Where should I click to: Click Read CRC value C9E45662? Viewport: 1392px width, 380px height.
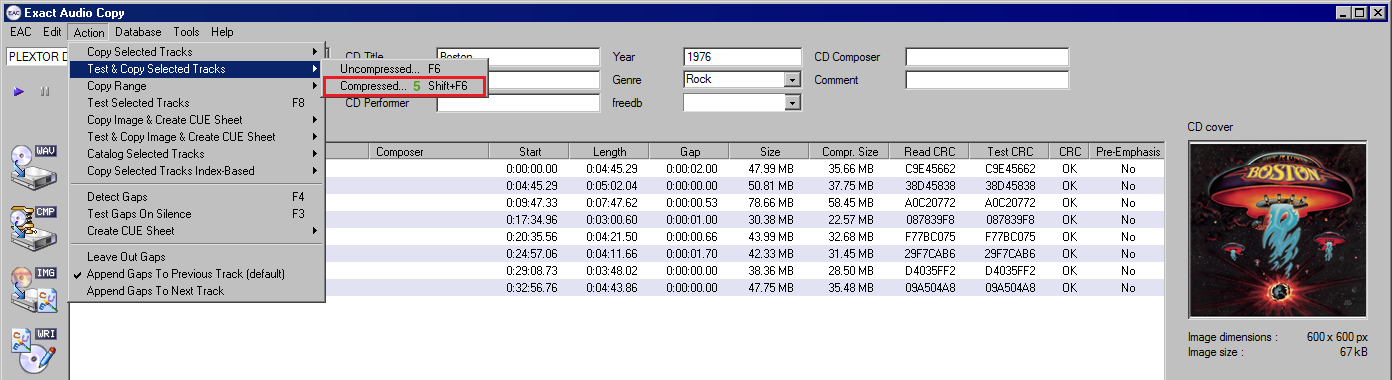click(x=930, y=169)
